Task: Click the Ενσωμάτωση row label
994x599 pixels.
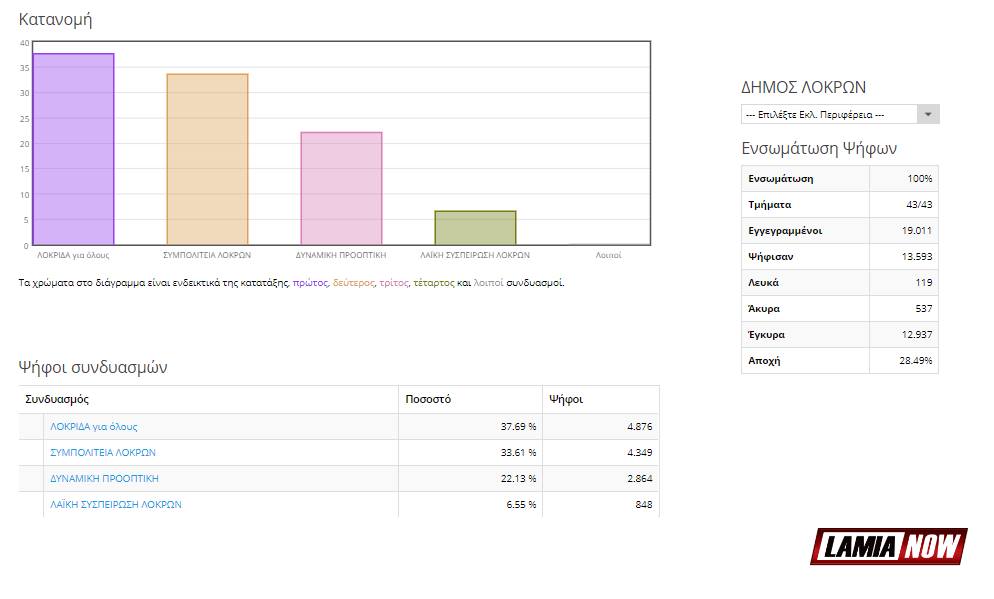Action: point(780,179)
